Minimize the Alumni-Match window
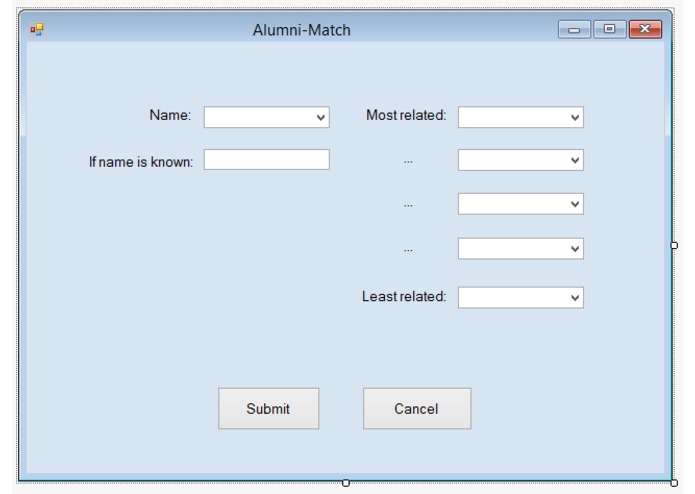Screen dimensions: 695x494 tap(574, 30)
